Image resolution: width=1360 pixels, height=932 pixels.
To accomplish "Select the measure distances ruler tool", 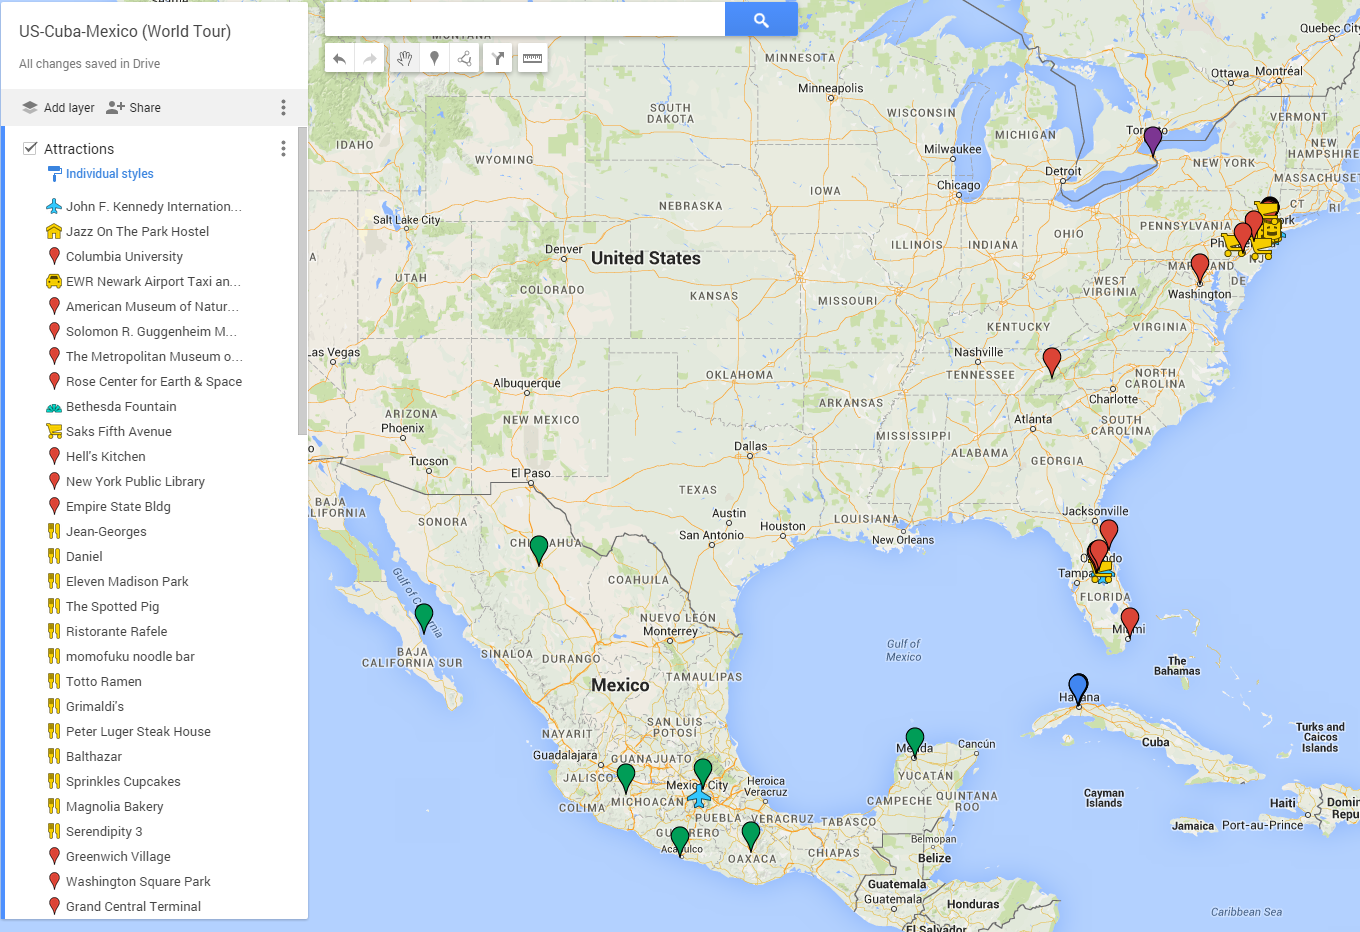I will [532, 59].
